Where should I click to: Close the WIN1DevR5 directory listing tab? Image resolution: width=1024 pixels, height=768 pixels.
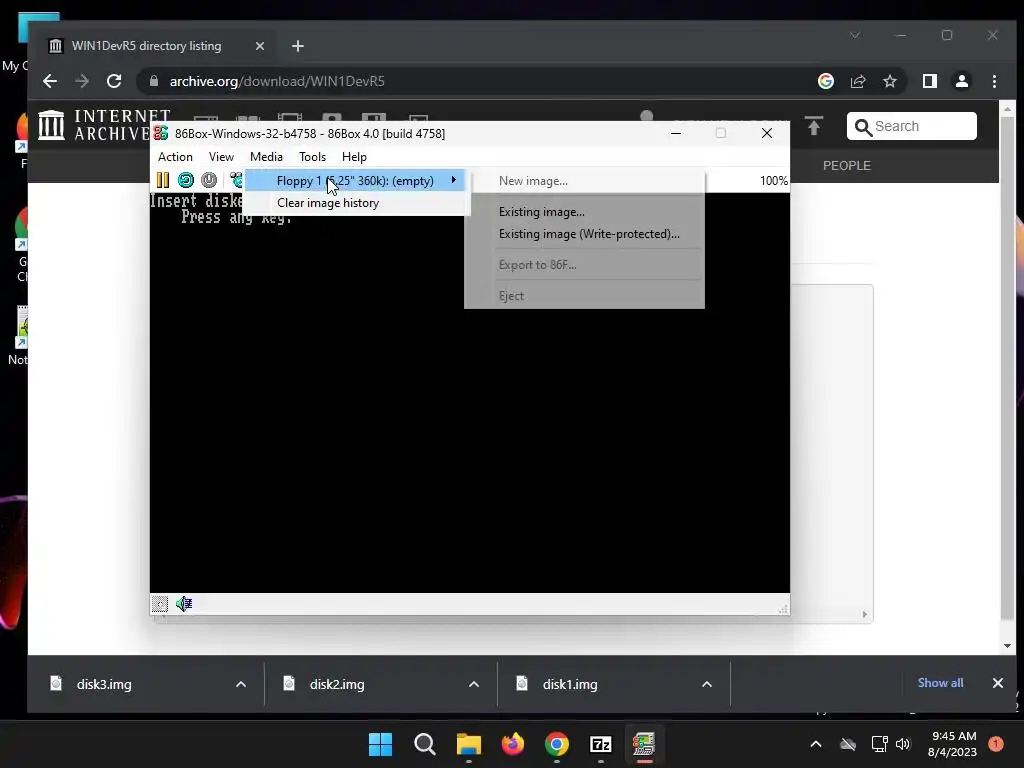click(x=259, y=46)
